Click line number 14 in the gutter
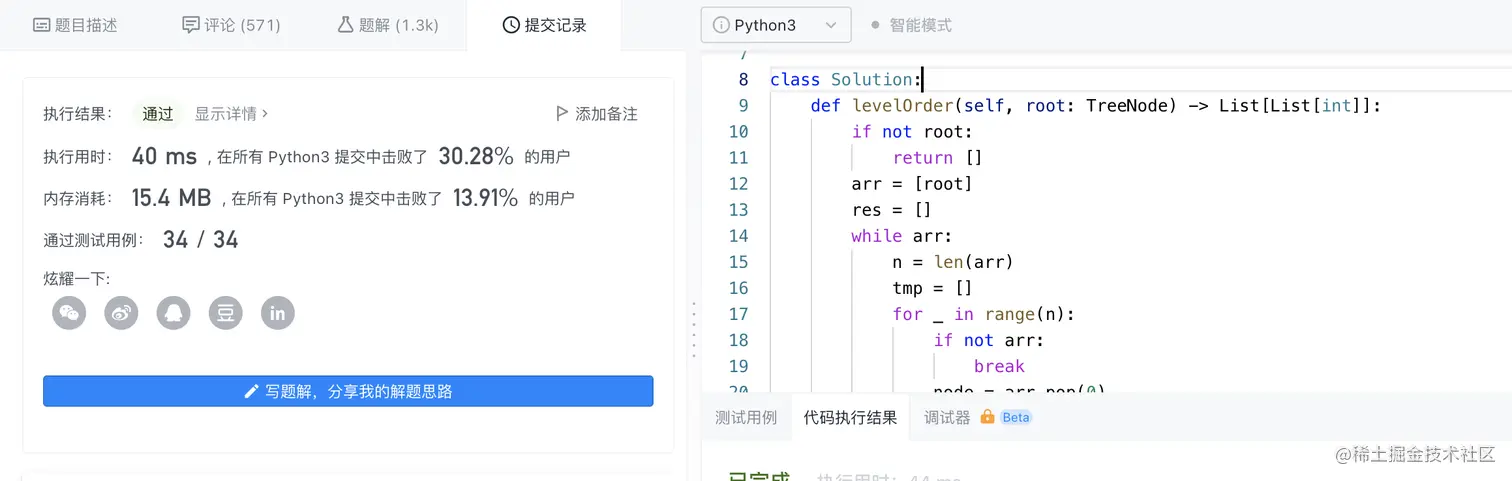 (738, 236)
